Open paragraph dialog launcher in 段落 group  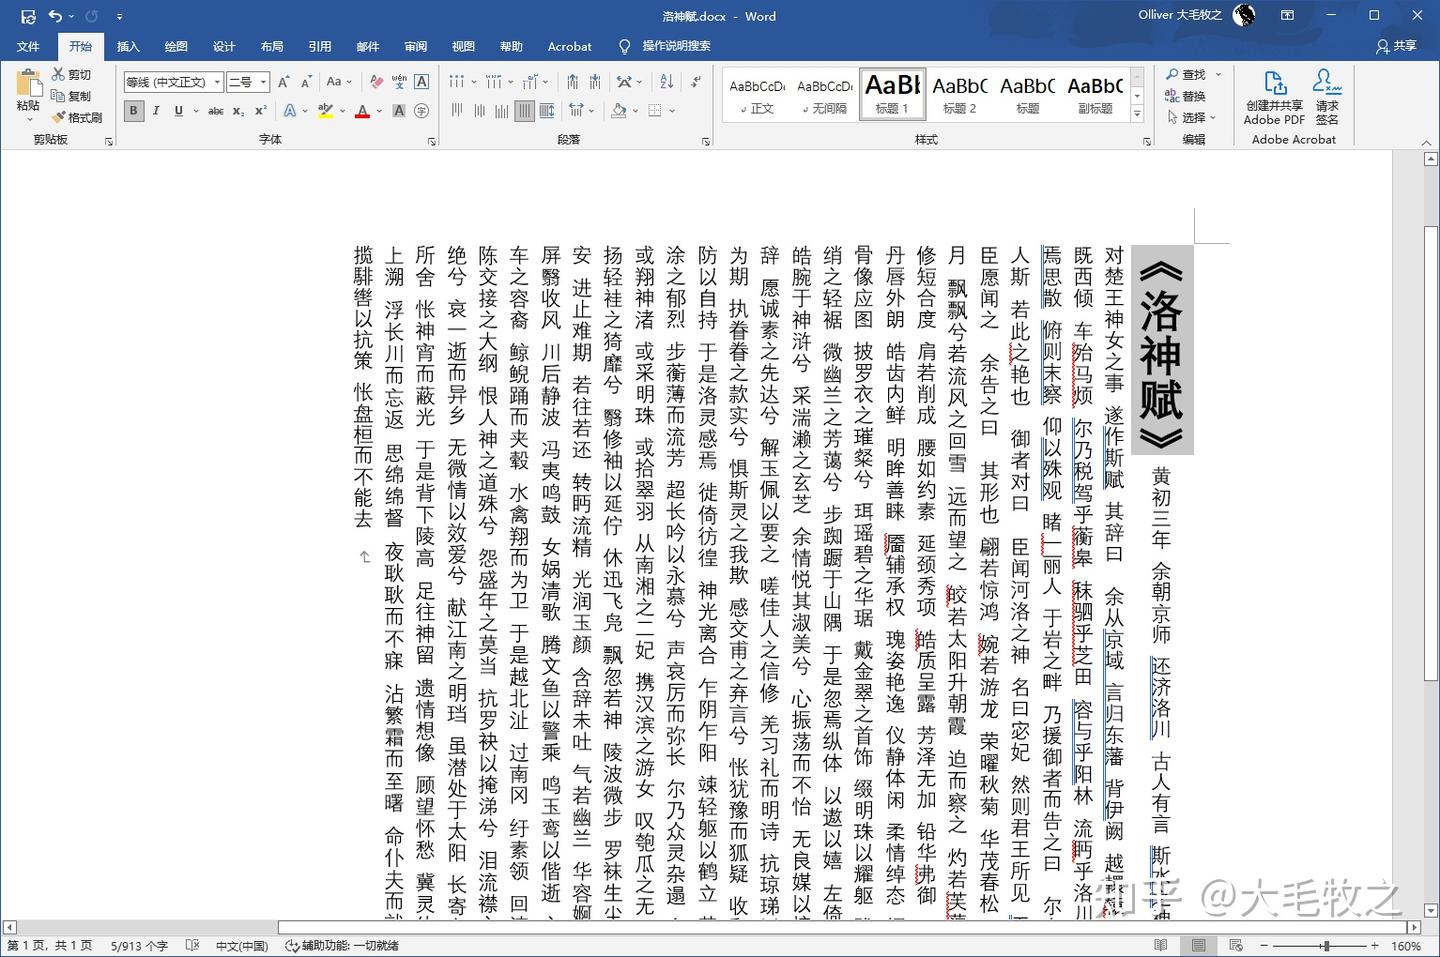[706, 142]
